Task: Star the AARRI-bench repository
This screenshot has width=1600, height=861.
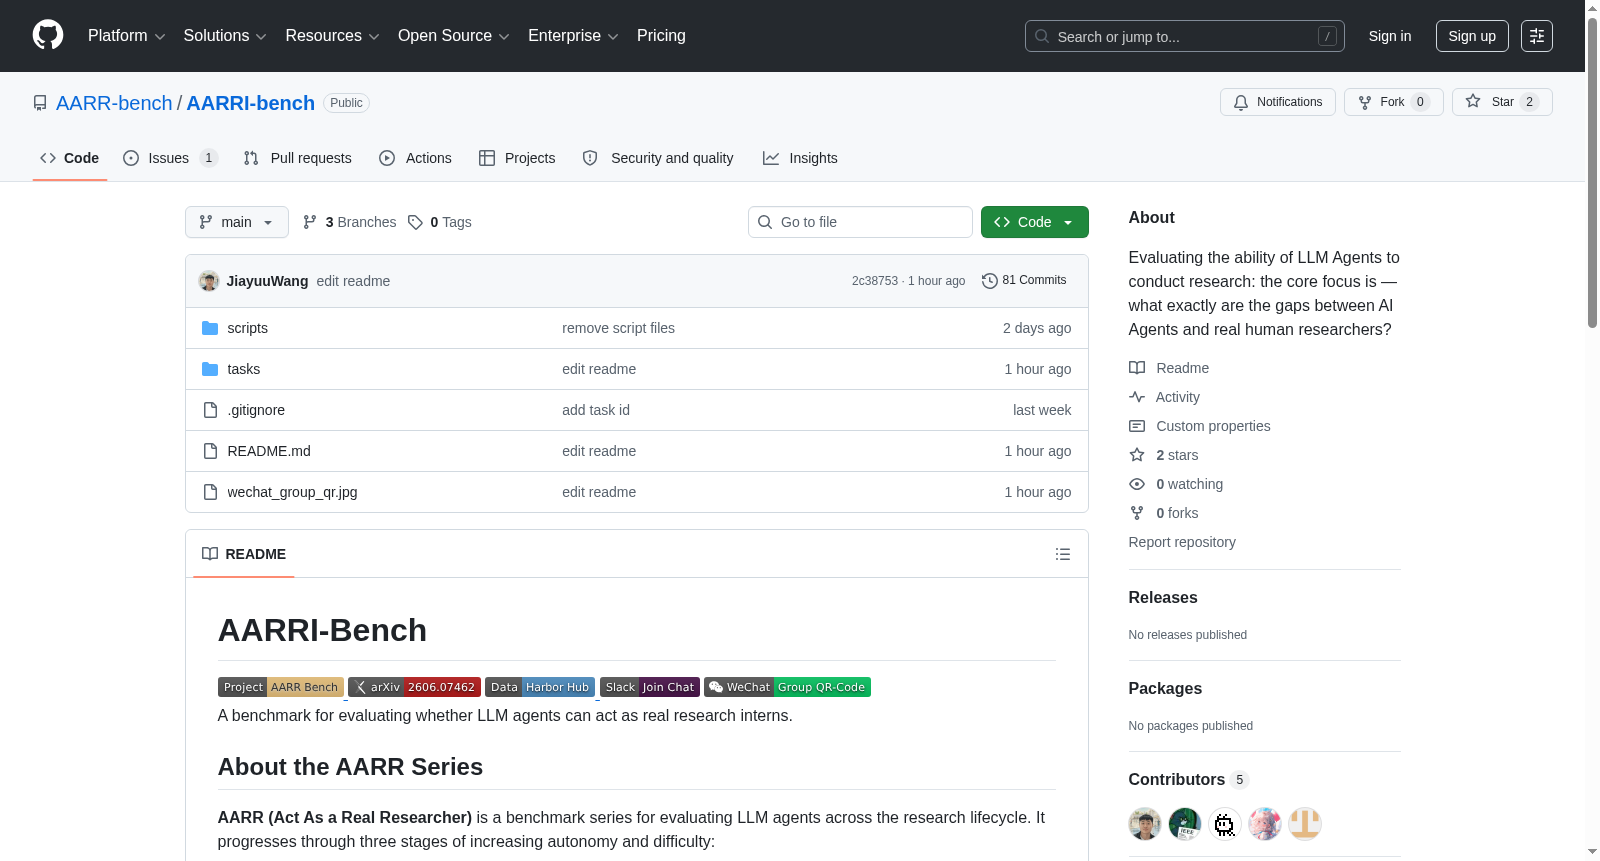Action: [x=1502, y=102]
